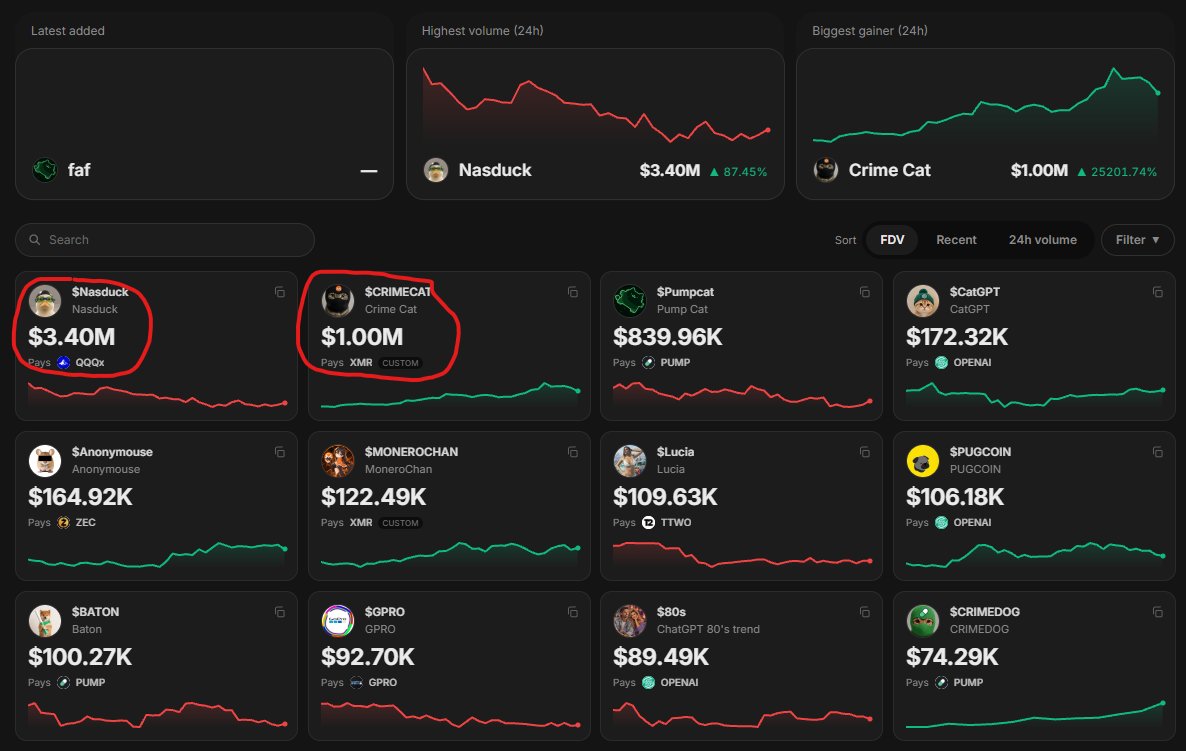The width and height of the screenshot is (1186, 751).
Task: Click the $92.70K value
Action: pos(368,656)
